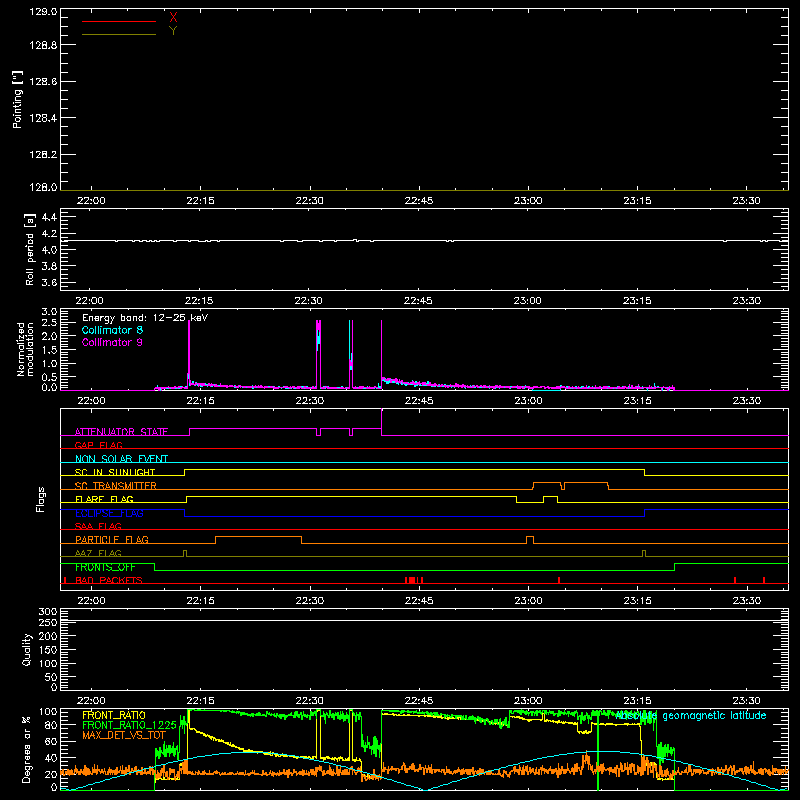Click the Flags axis title
Image resolution: width=800 pixels, height=800 pixels.
click(x=41, y=499)
